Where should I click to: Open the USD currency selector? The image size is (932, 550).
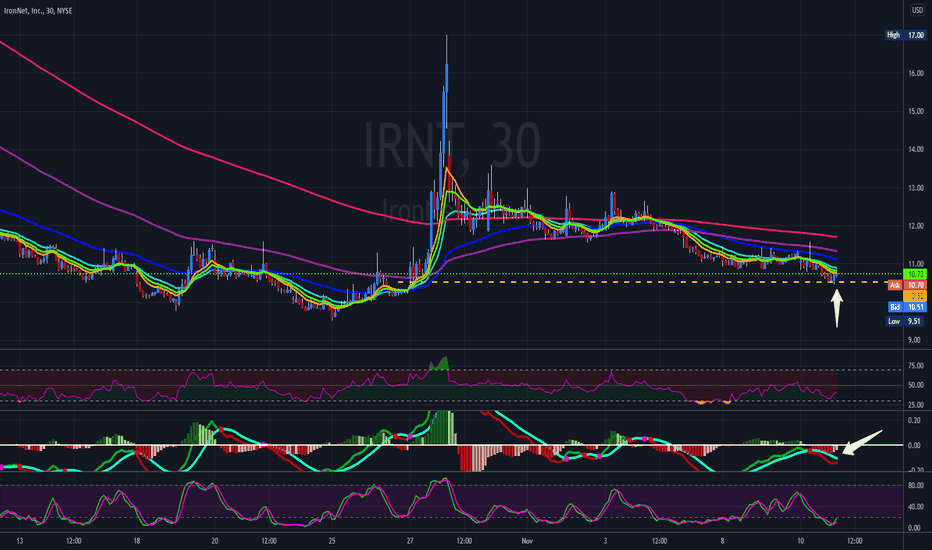point(918,10)
